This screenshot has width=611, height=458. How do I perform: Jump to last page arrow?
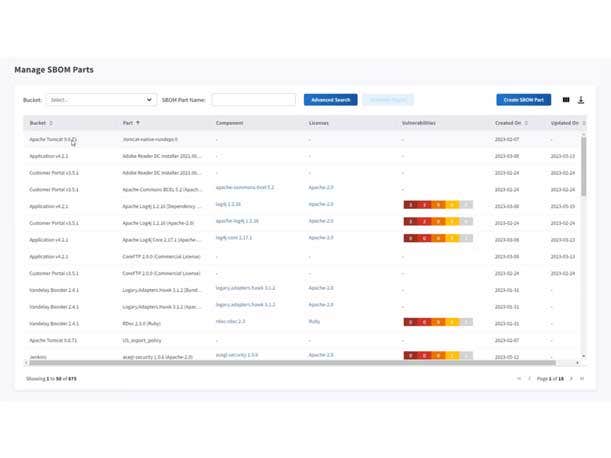pyautogui.click(x=581, y=379)
